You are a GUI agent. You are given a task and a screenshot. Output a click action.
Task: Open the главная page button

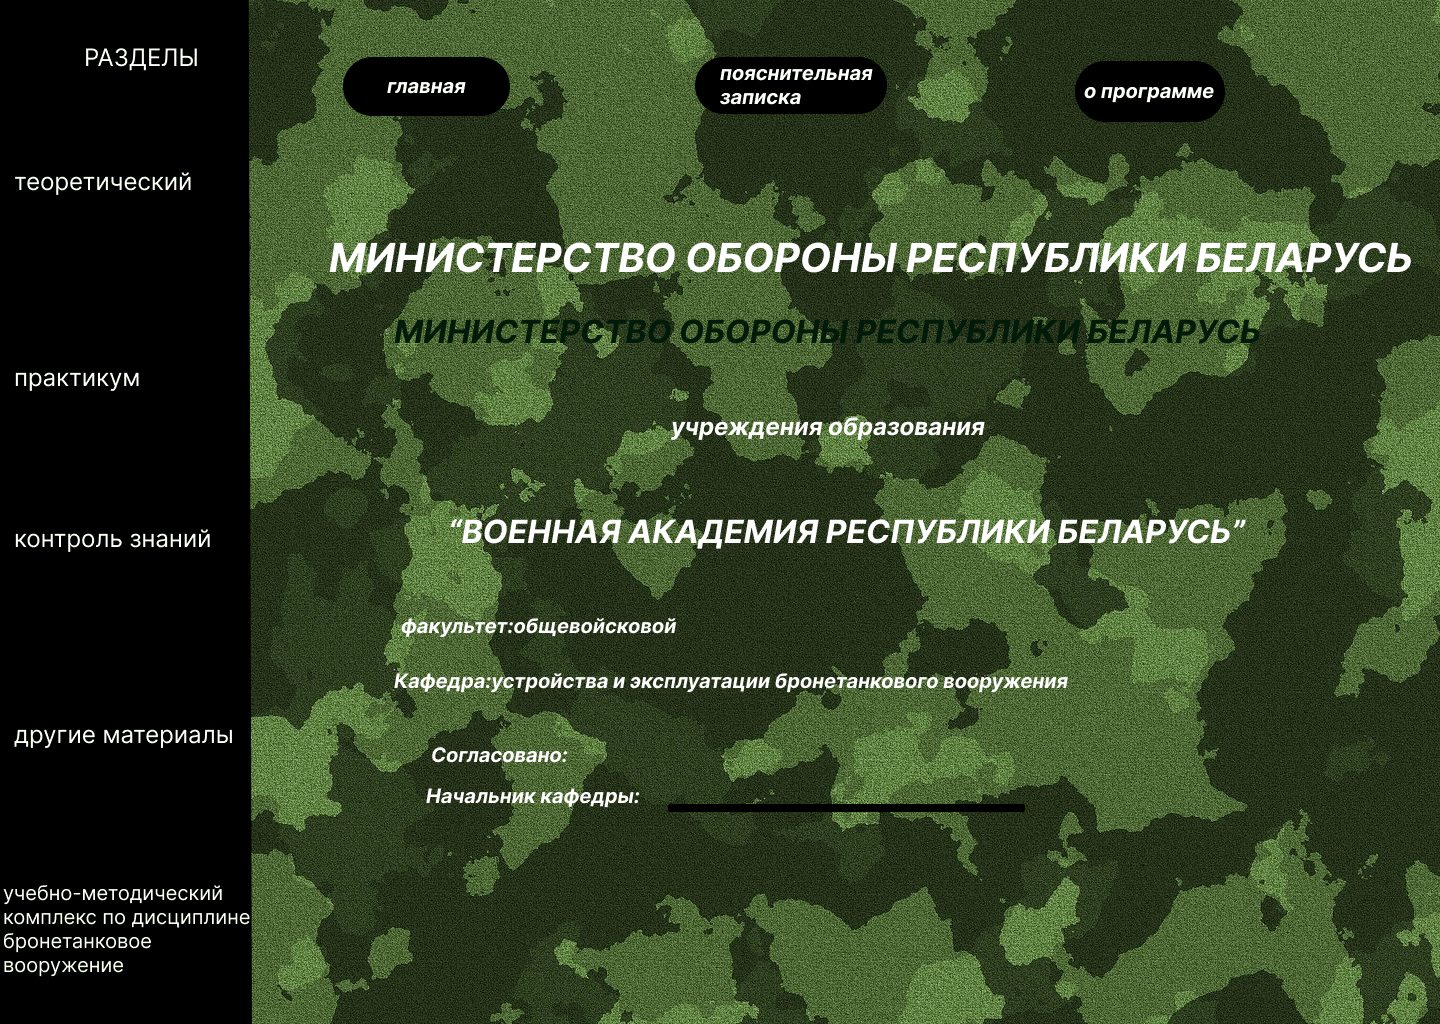pos(426,87)
